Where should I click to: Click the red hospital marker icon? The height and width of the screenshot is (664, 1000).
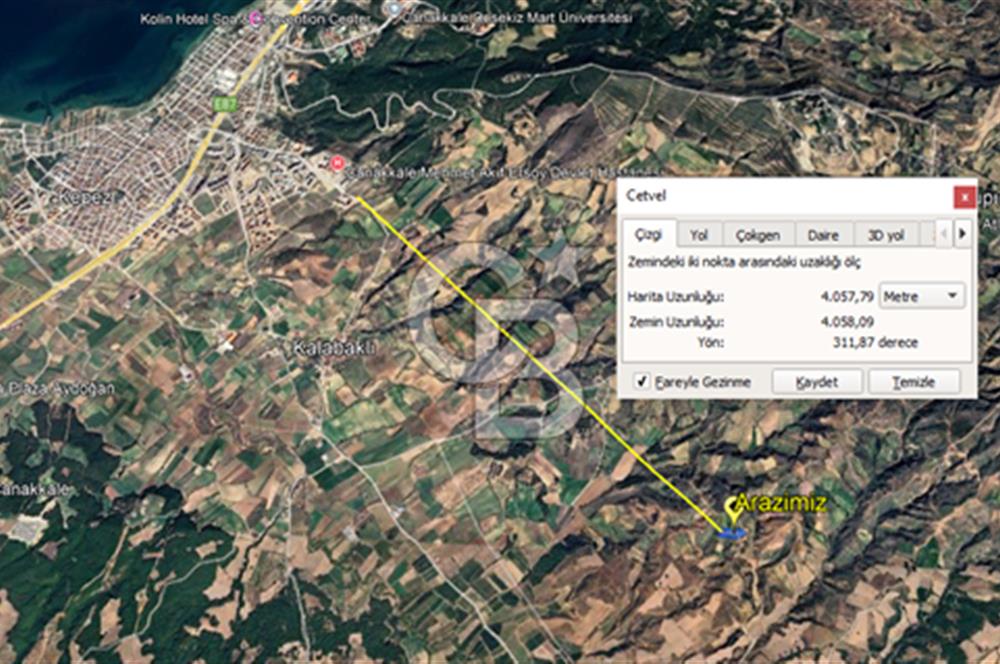[x=337, y=163]
